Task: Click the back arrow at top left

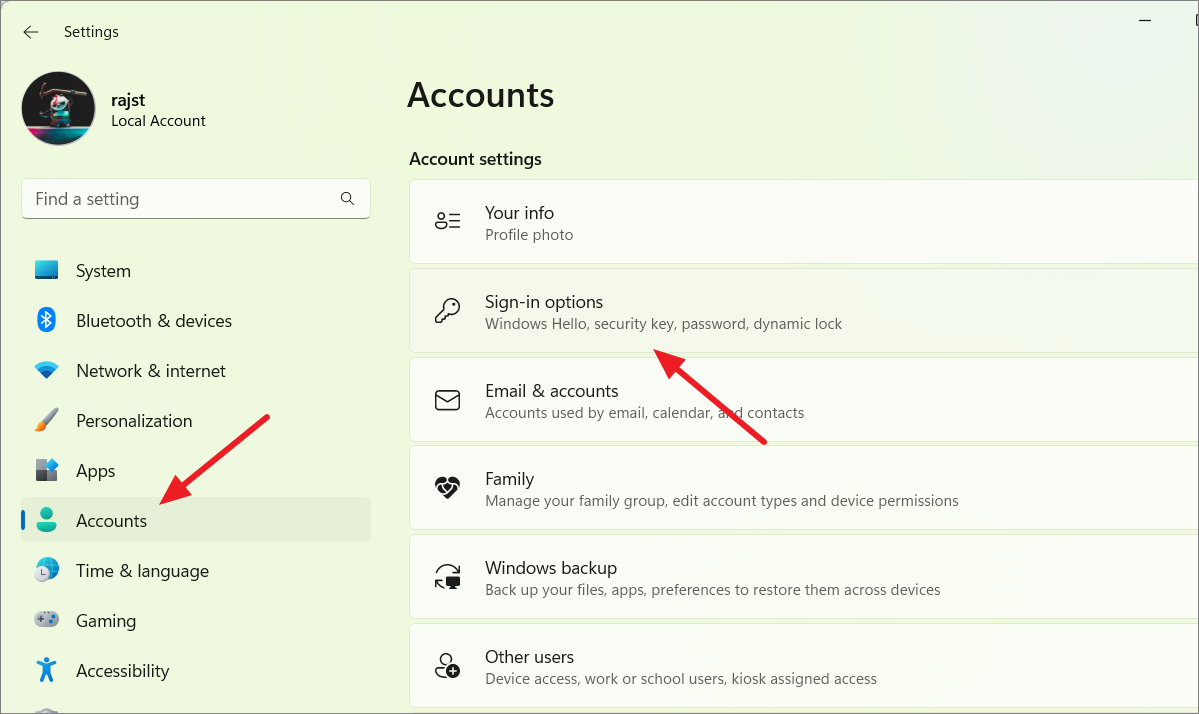Action: (x=30, y=31)
